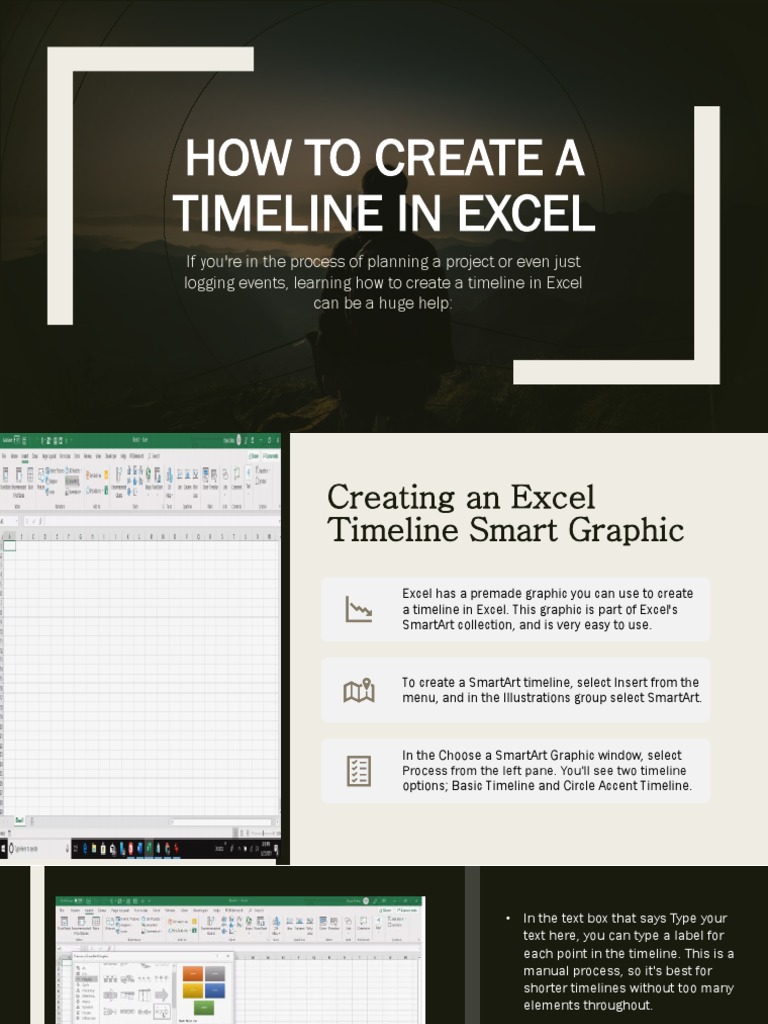Click the "Excel has a premade graphic" card text
This screenshot has height=1024, width=768.
click(x=547, y=609)
